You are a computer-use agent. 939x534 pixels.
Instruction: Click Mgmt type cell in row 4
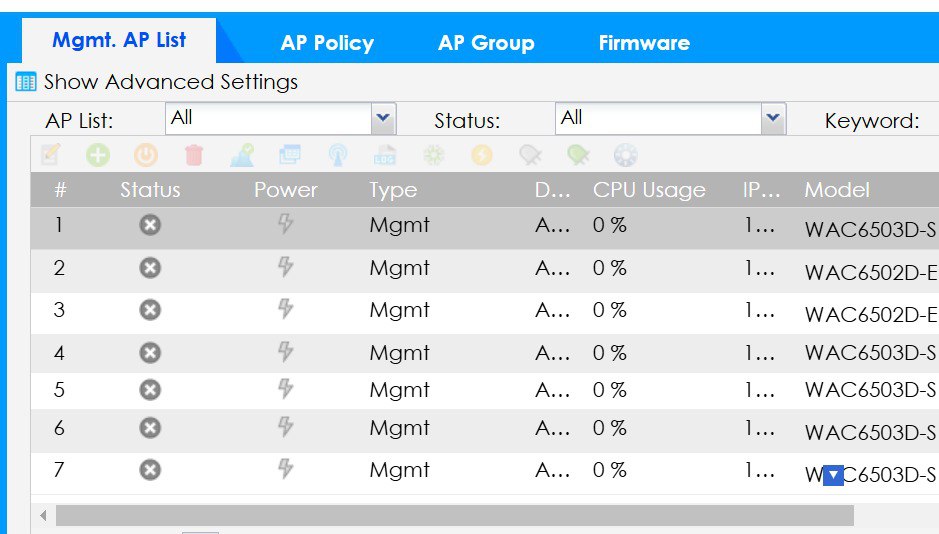tap(399, 353)
